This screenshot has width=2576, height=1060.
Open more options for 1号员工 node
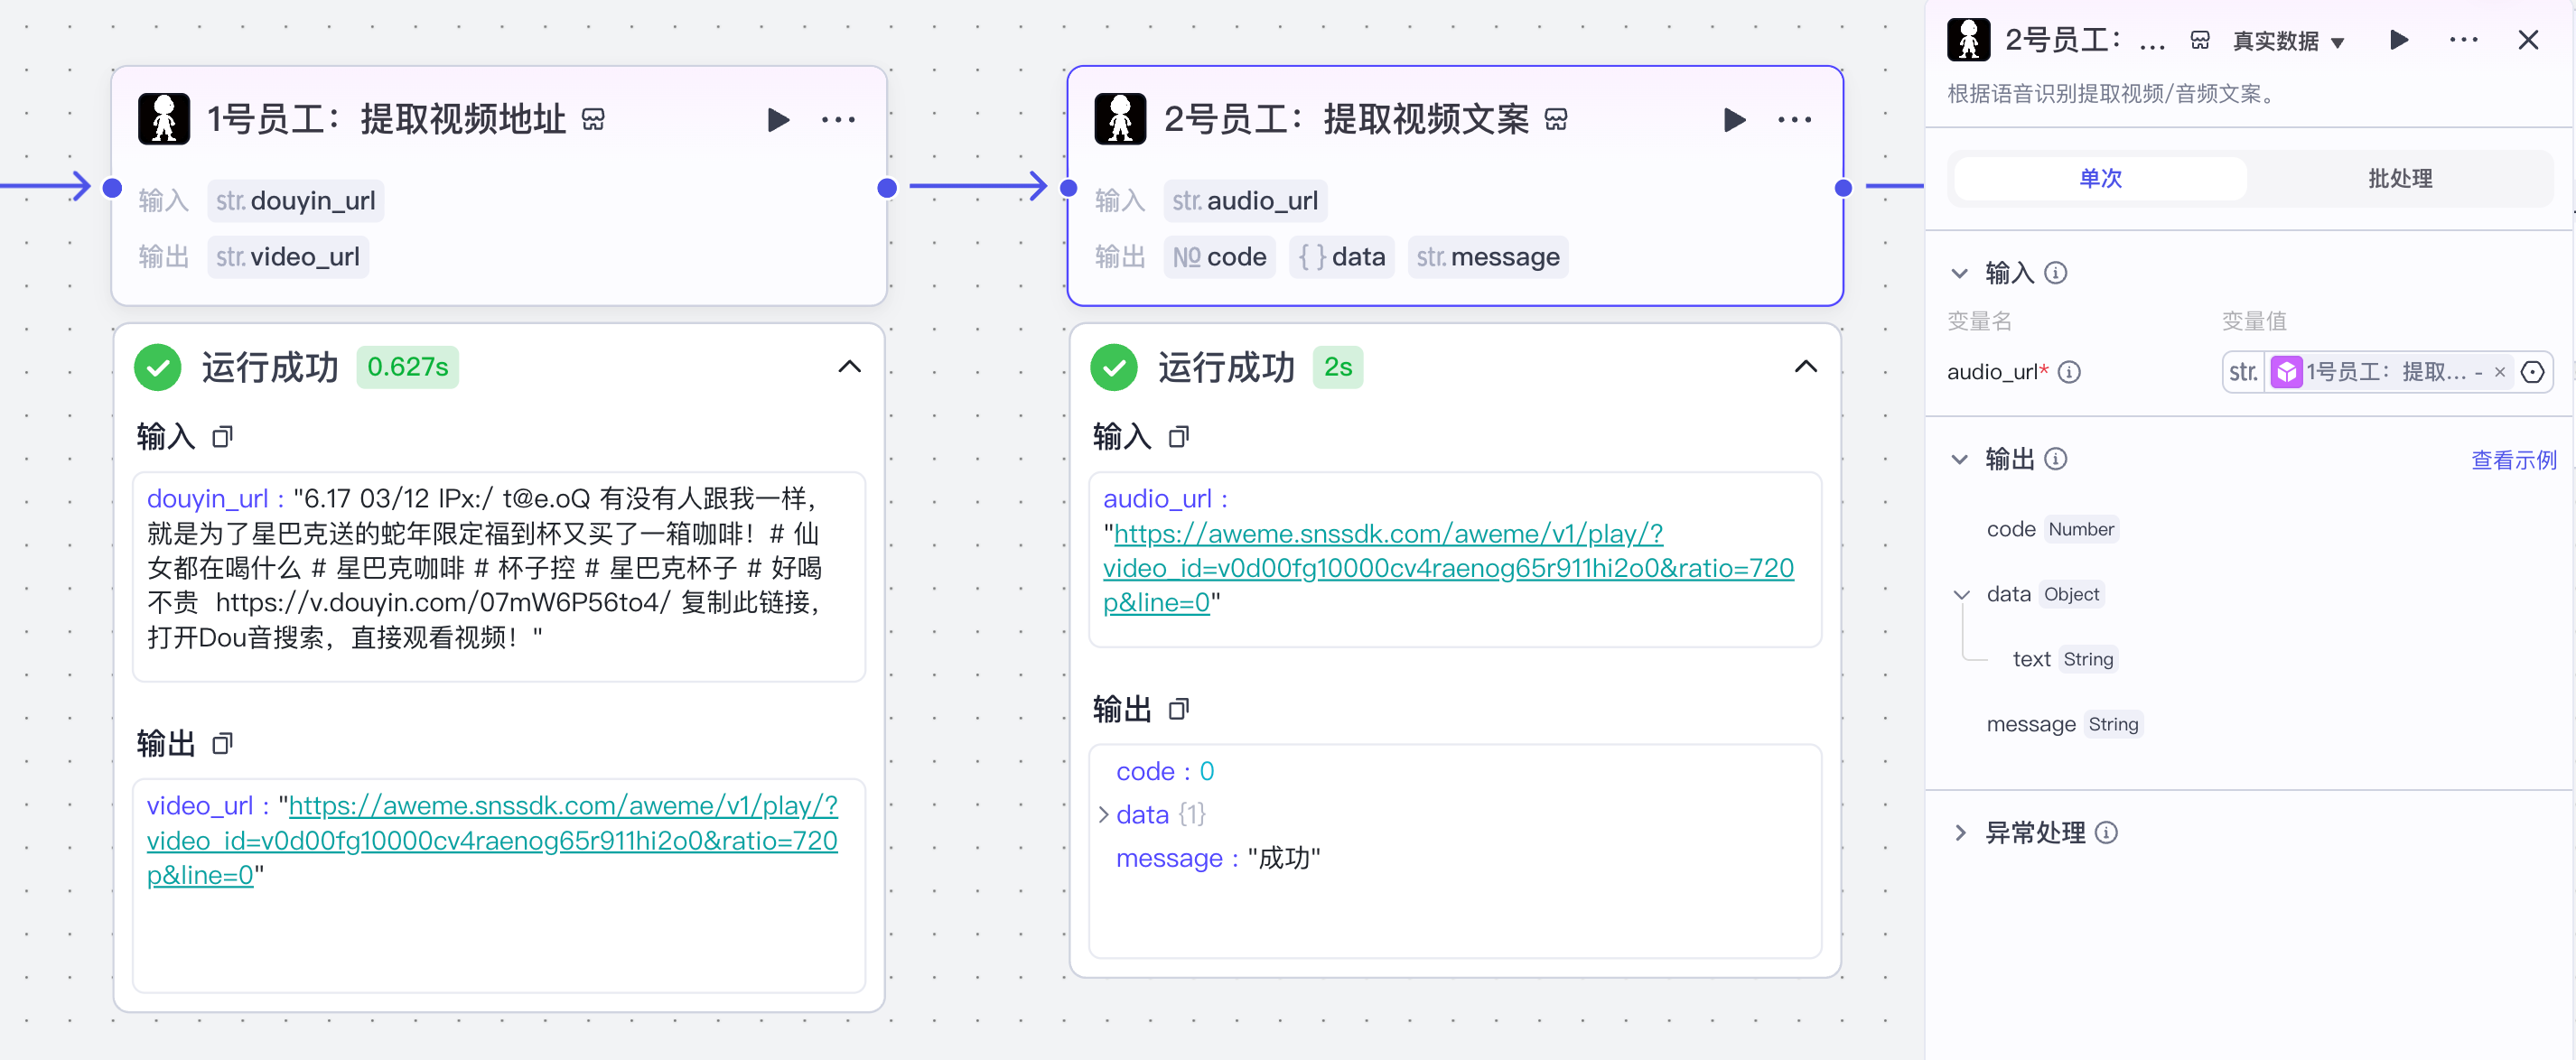coord(838,120)
